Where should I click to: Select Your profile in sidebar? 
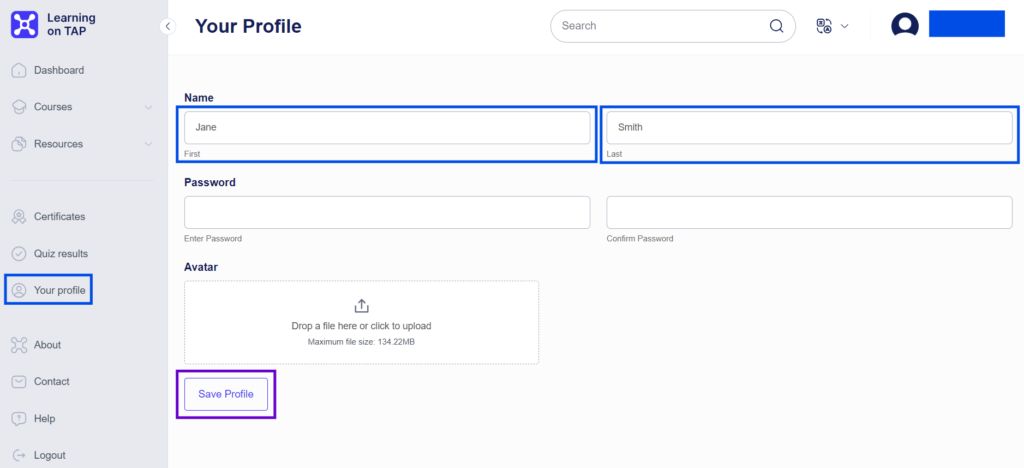coord(59,291)
